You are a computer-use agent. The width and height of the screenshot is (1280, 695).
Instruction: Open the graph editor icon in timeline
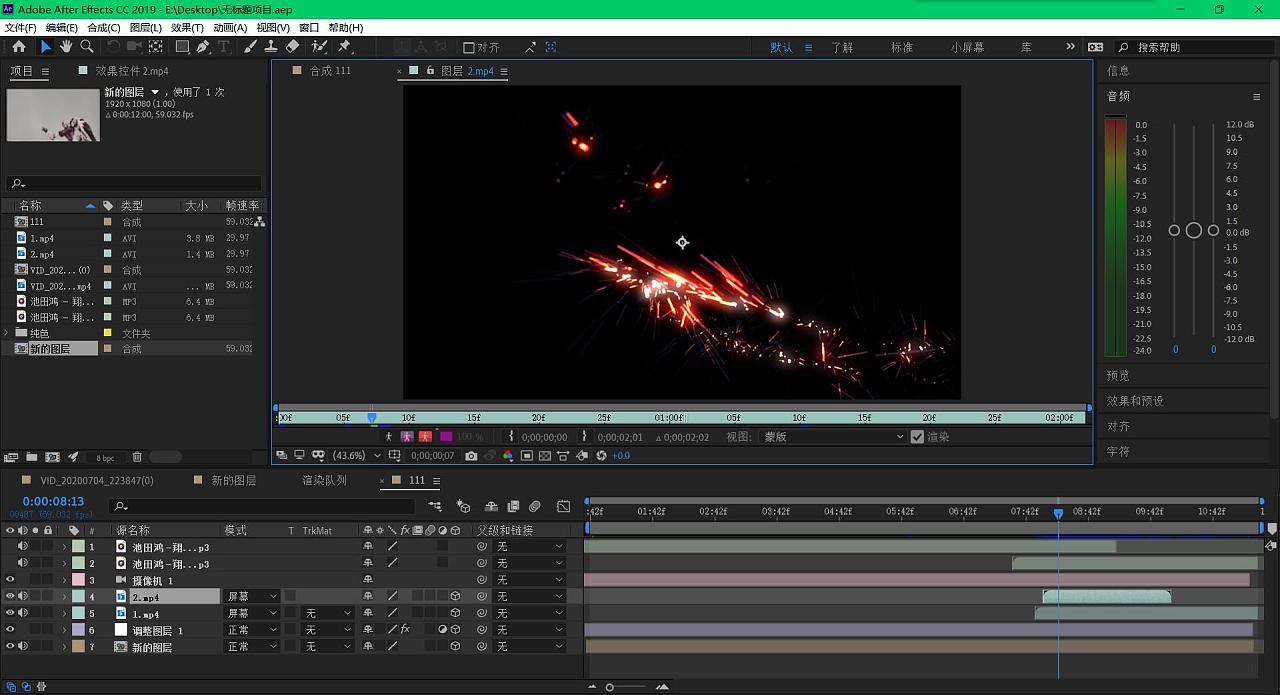pyautogui.click(x=564, y=507)
